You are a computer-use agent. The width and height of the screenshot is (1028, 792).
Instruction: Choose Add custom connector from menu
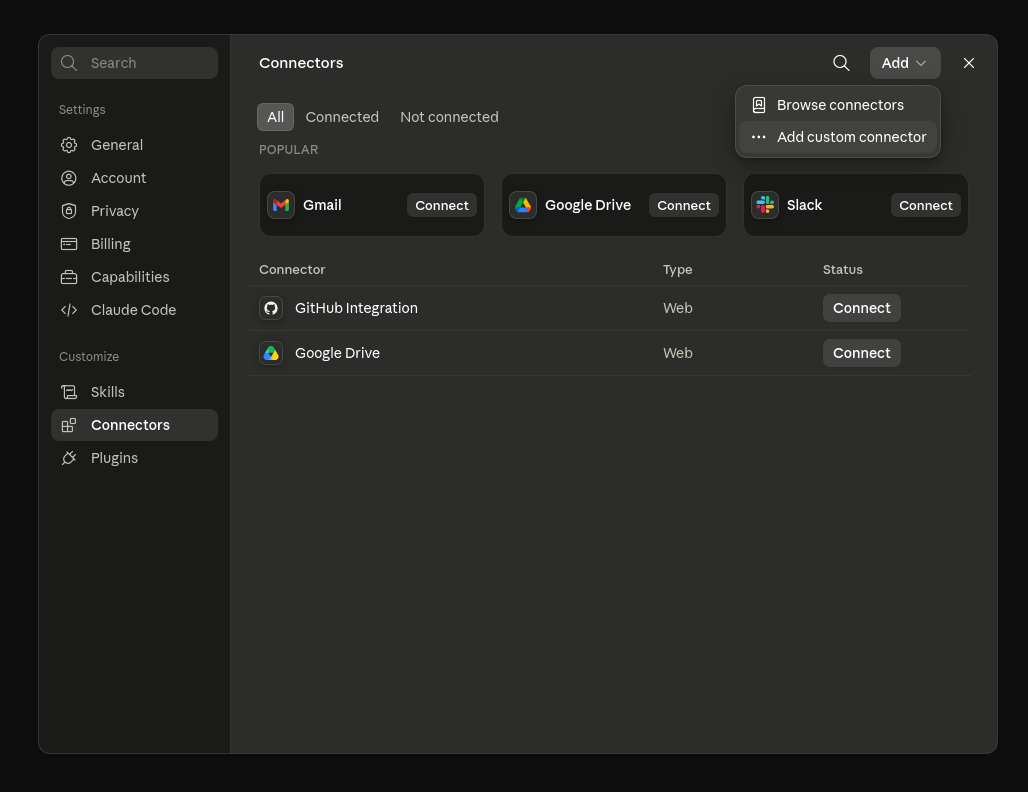click(837, 137)
